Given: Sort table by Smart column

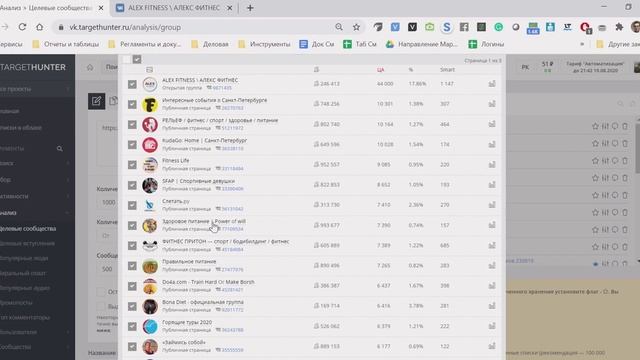Looking at the screenshot, I should pos(447,70).
